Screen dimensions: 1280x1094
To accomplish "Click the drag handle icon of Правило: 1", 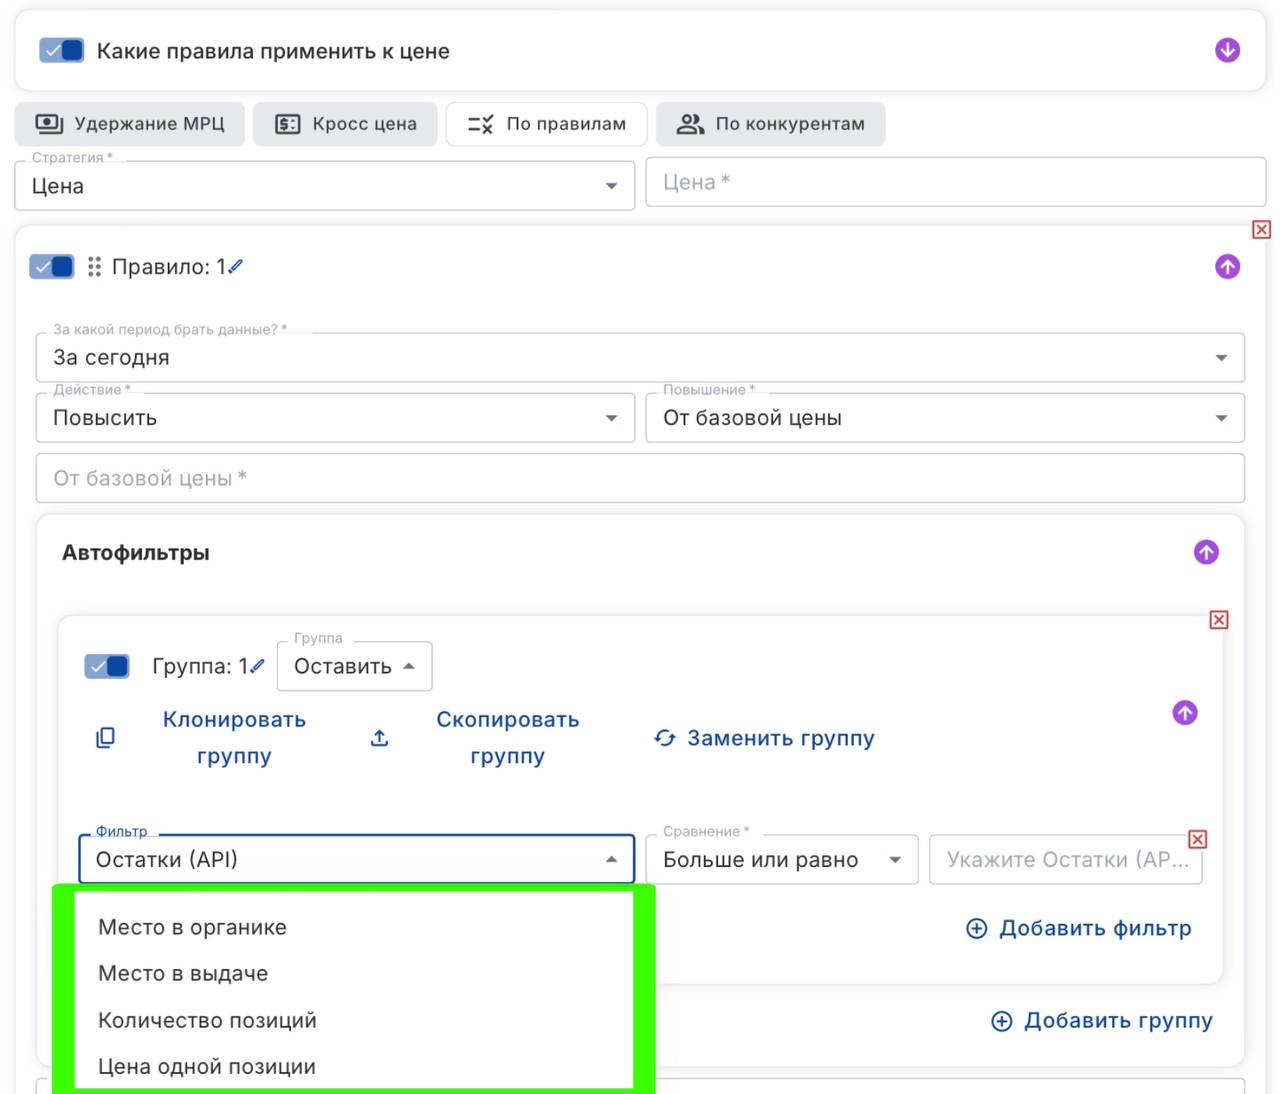I will [x=94, y=267].
